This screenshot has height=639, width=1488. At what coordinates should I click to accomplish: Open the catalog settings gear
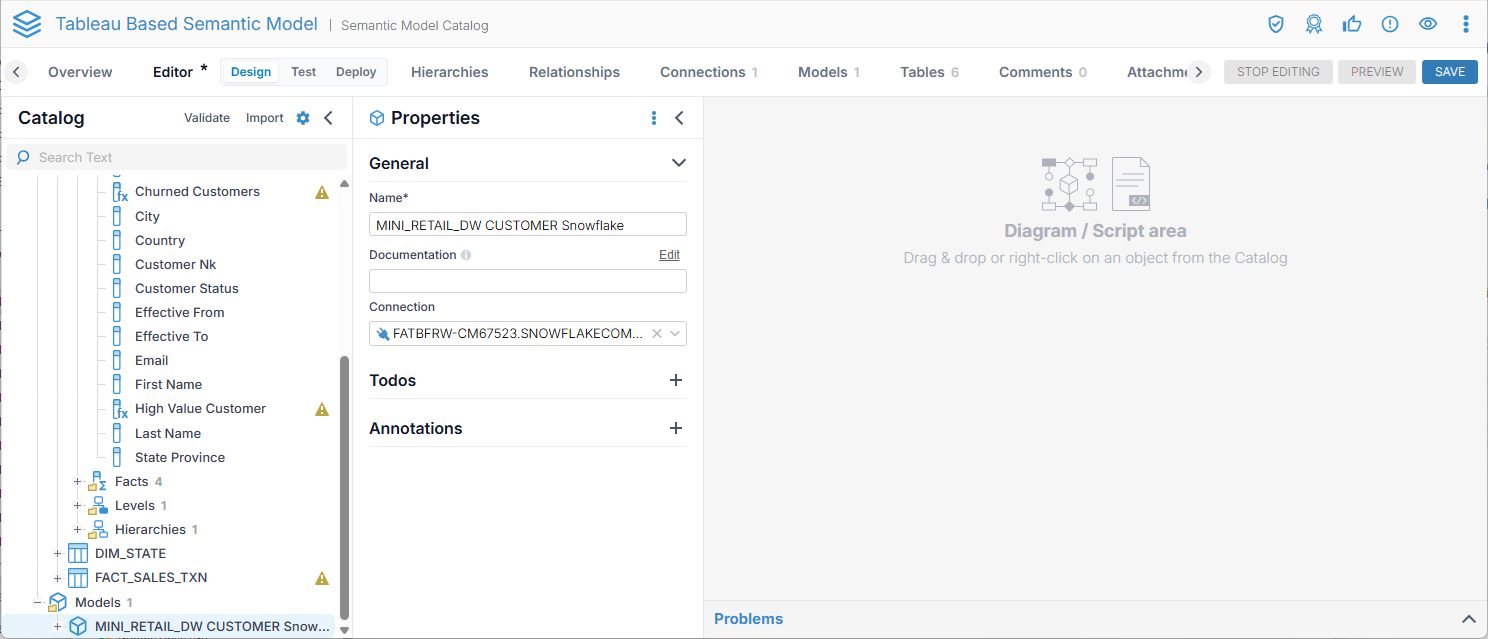click(303, 118)
